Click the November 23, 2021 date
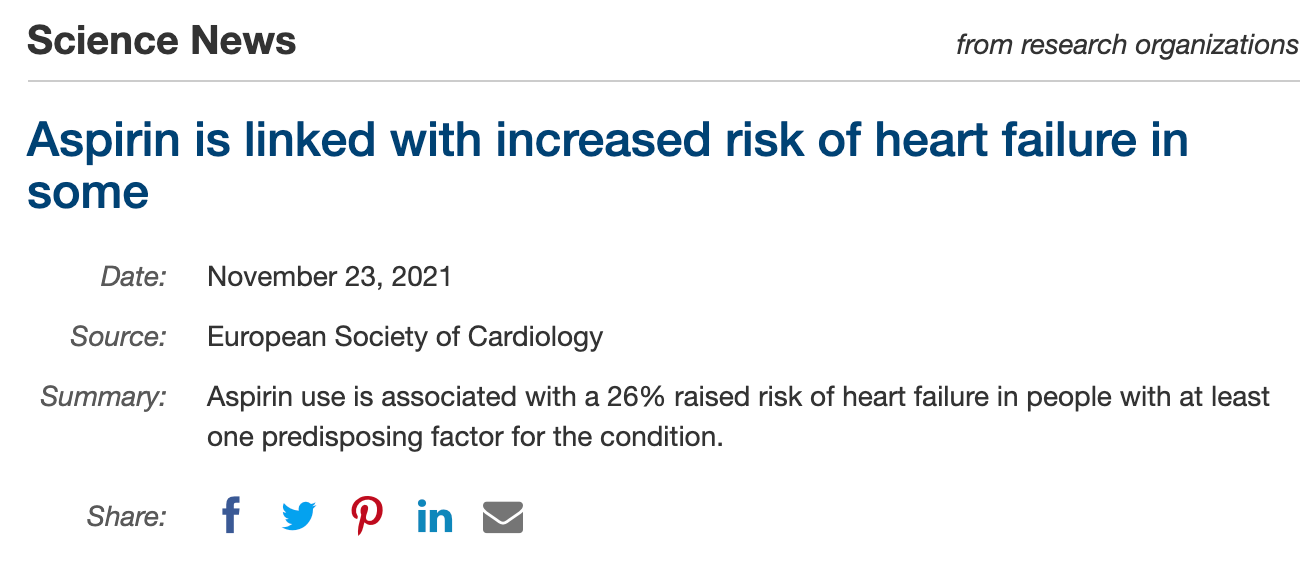Image resolution: width=1310 pixels, height=574 pixels. (330, 276)
